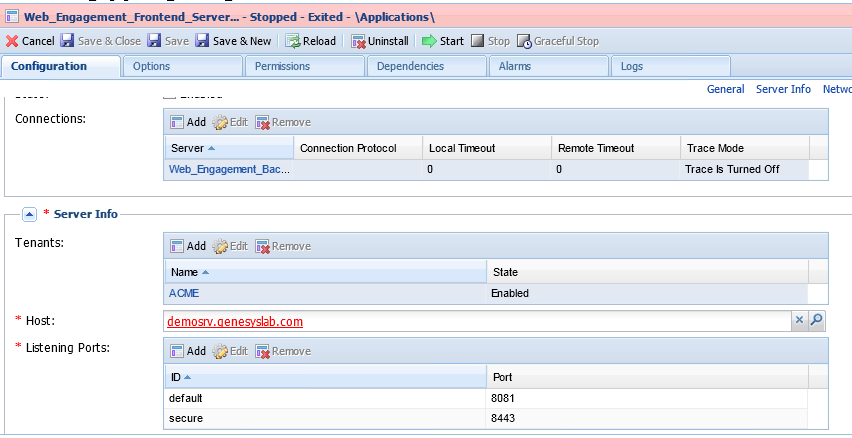Edit the selected connection
Image resolution: width=852 pixels, height=438 pixels.
tap(230, 122)
